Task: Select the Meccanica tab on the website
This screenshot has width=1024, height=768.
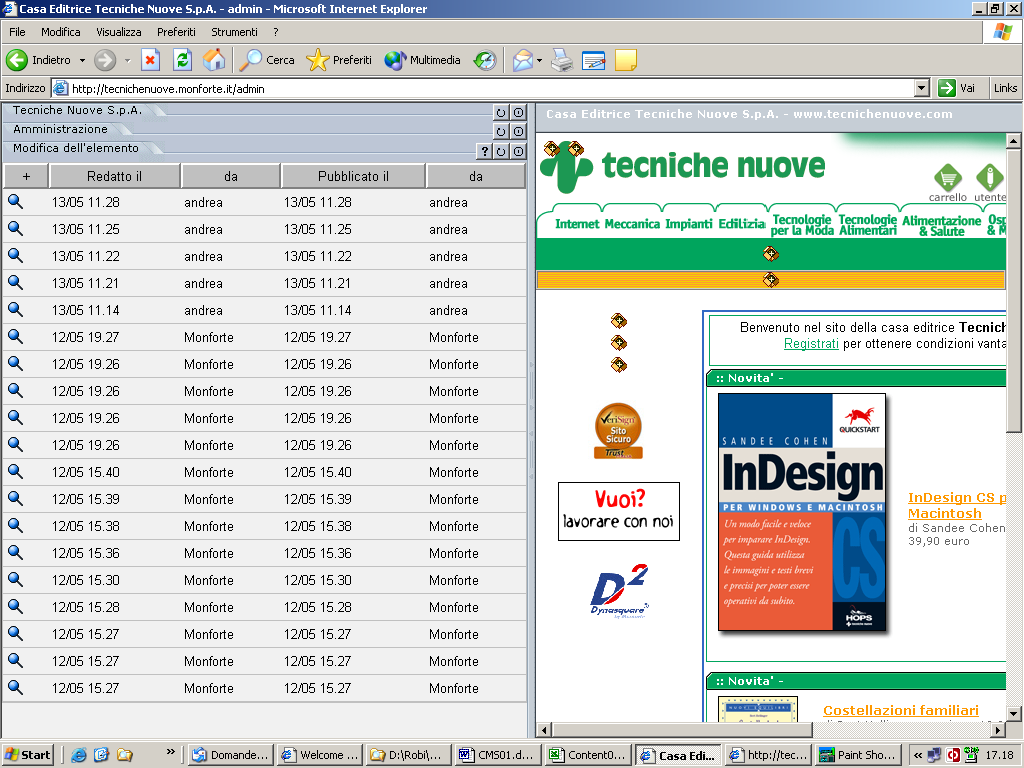Action: (632, 224)
